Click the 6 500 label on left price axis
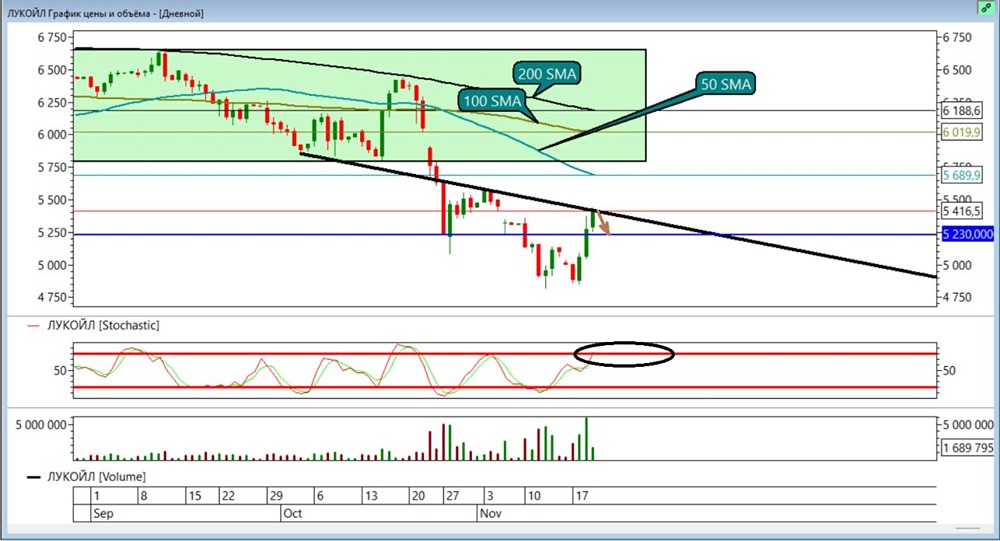1000x541 pixels. 52,70
